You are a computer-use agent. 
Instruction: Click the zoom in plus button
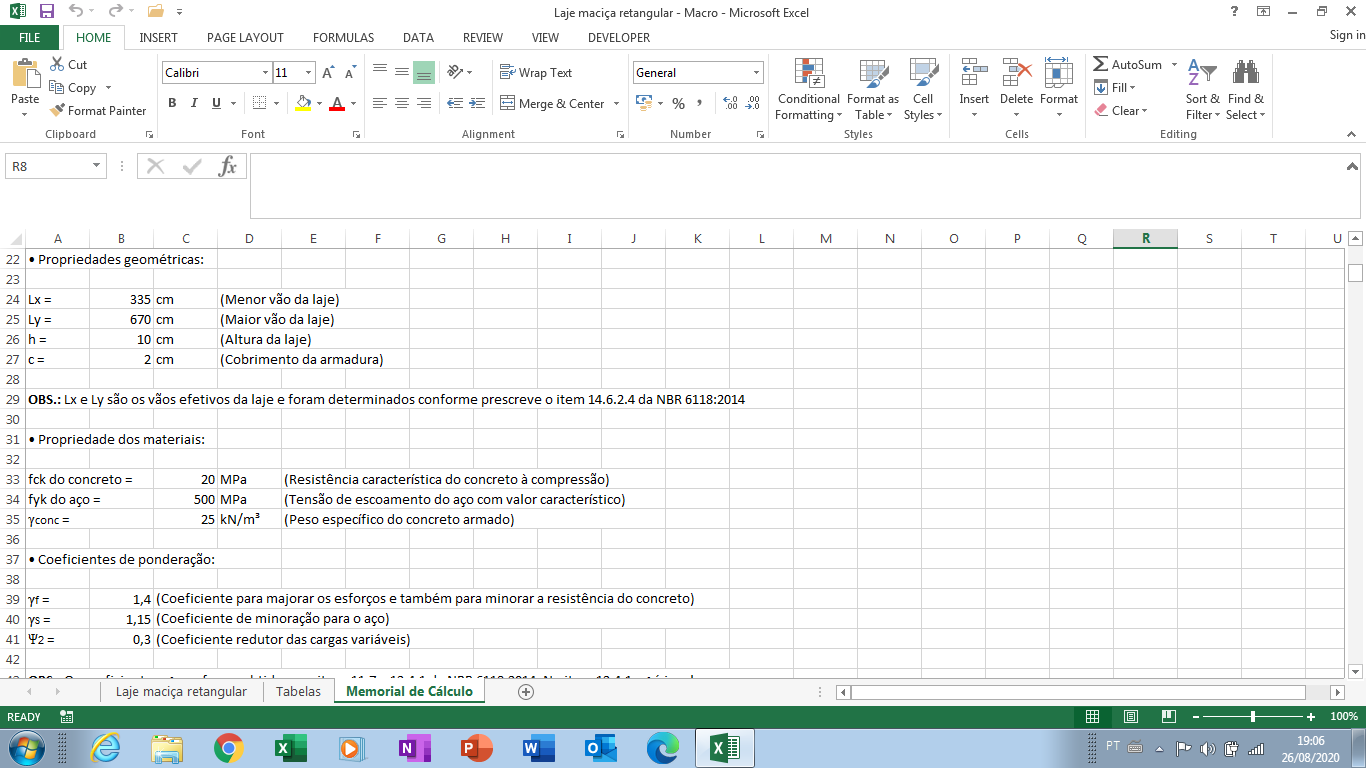point(1311,717)
